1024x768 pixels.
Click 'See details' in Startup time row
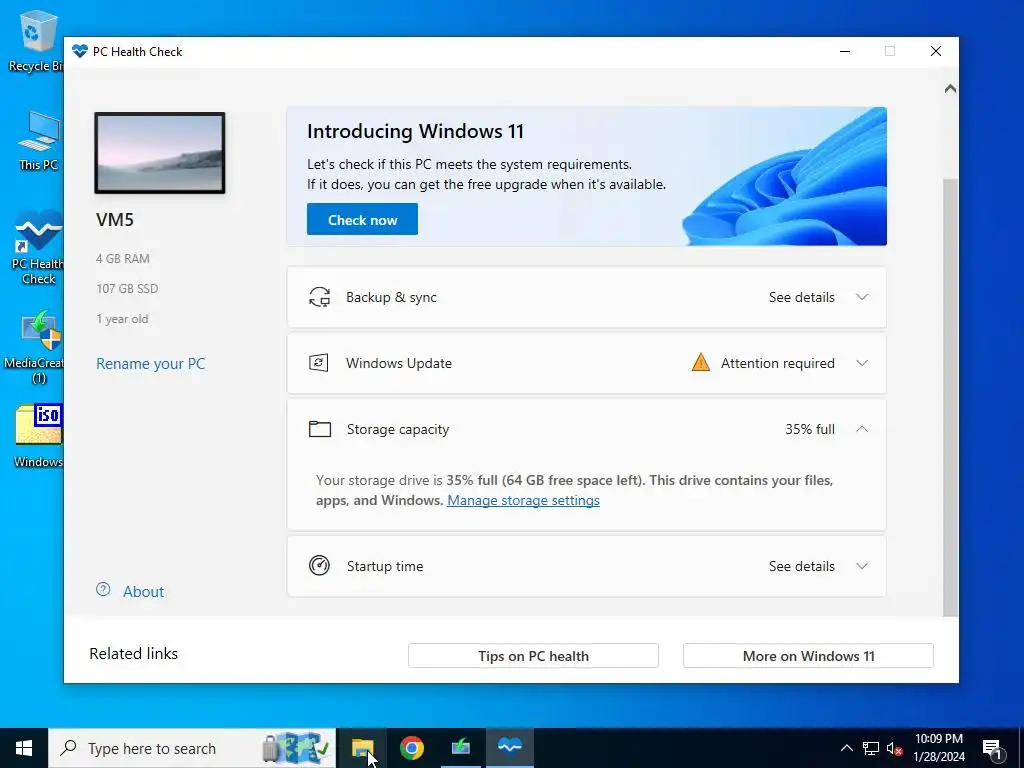[x=801, y=566]
